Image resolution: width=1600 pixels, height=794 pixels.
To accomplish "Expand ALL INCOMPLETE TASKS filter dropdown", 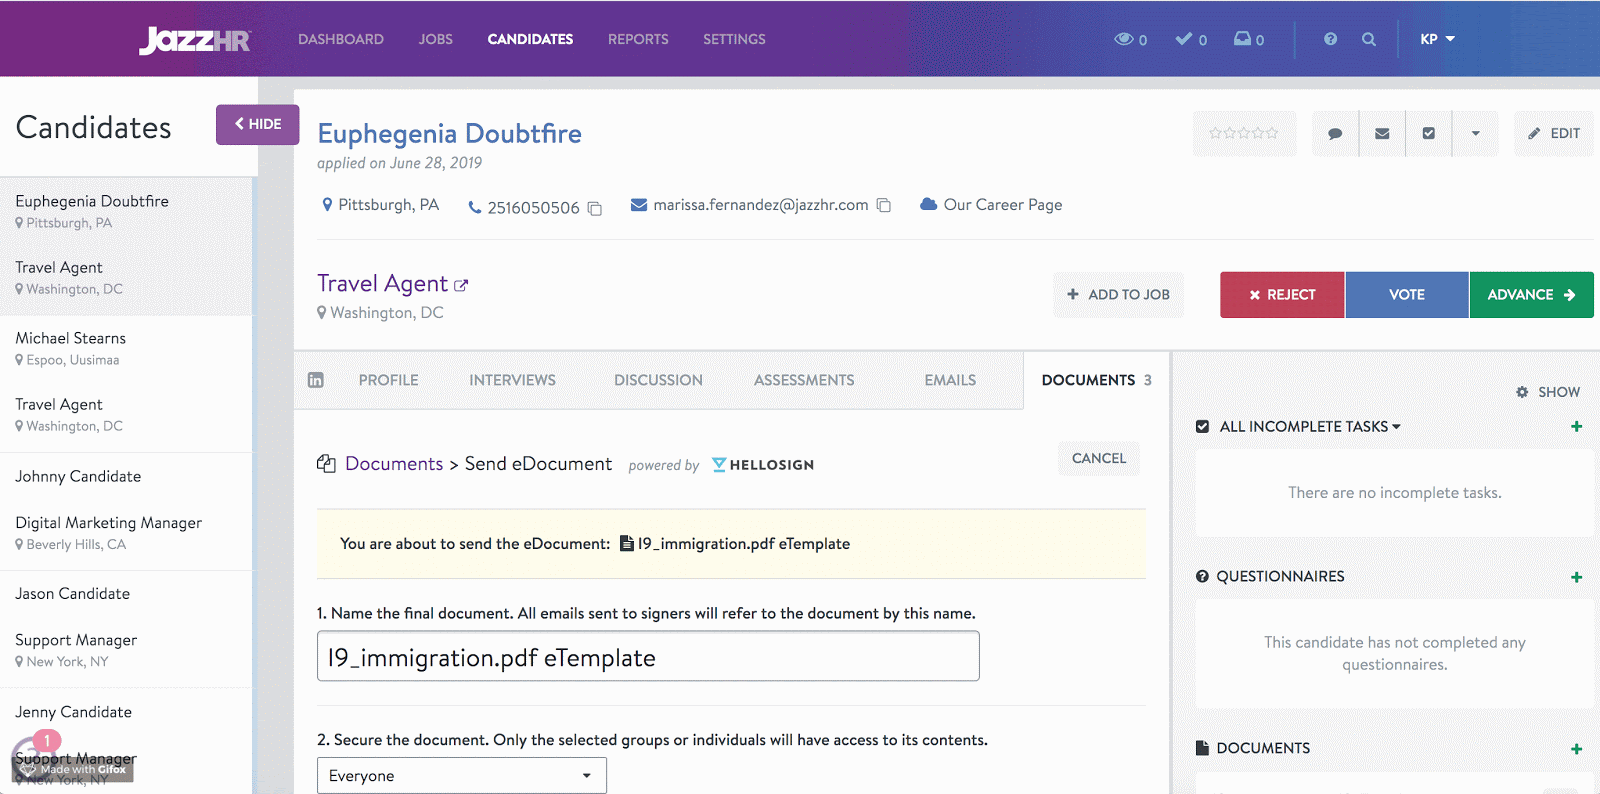I will 1310,427.
